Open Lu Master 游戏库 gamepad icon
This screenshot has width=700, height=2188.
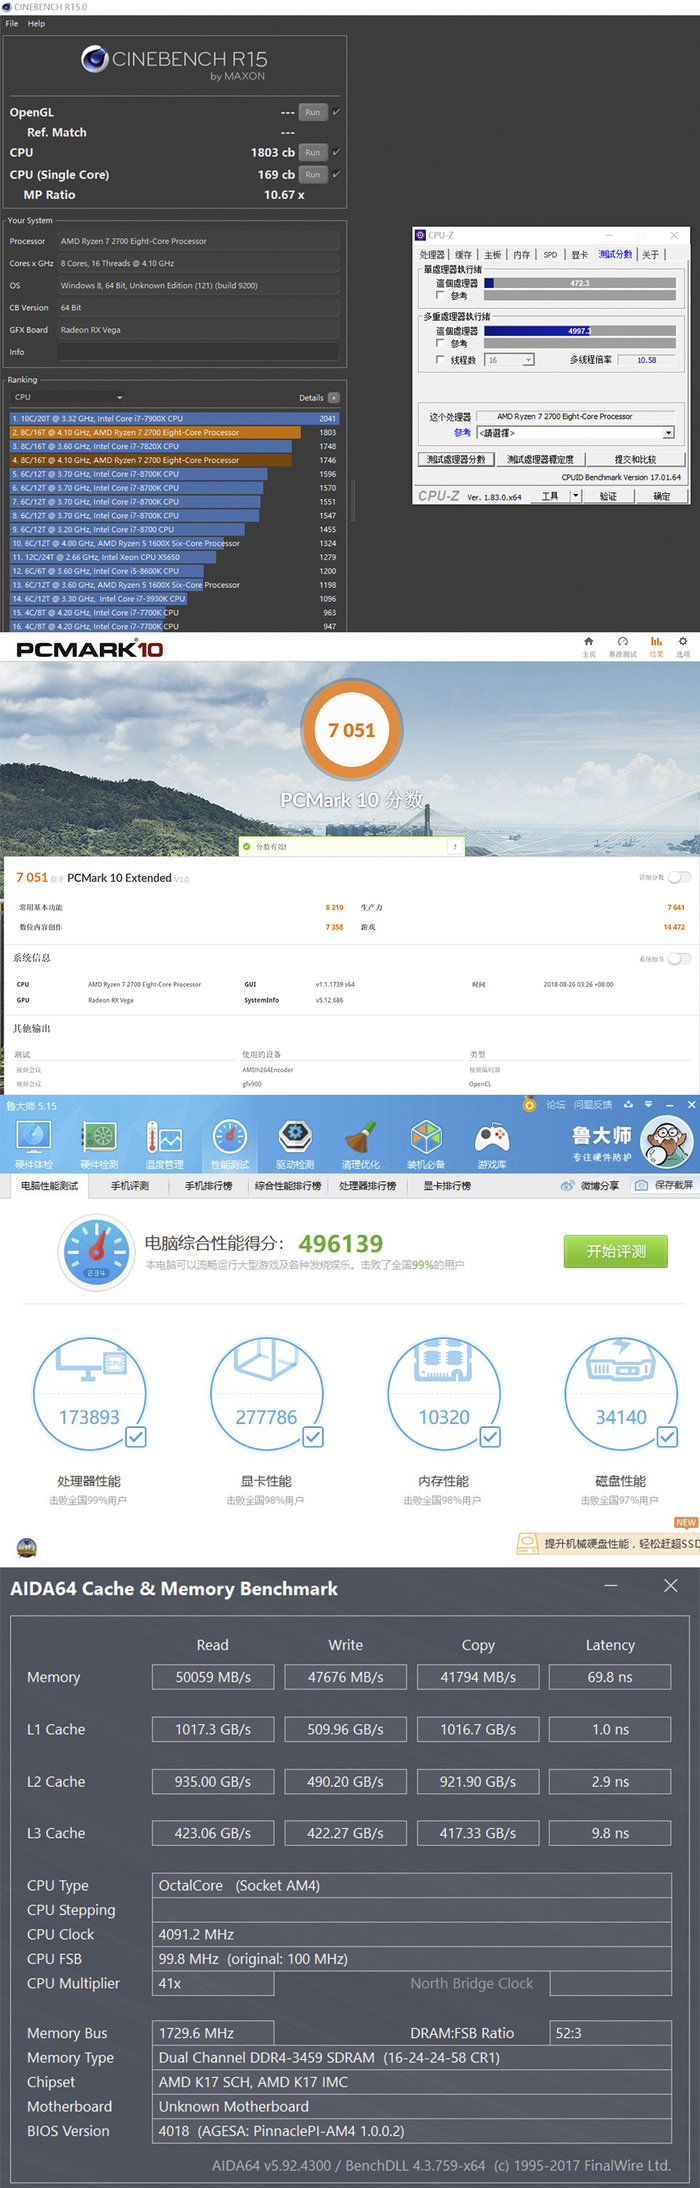pyautogui.click(x=491, y=1138)
